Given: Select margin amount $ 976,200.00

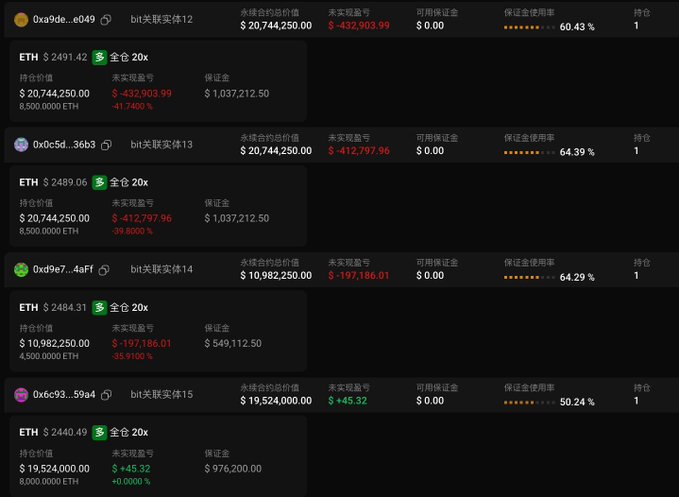Looking at the screenshot, I should tap(233, 469).
